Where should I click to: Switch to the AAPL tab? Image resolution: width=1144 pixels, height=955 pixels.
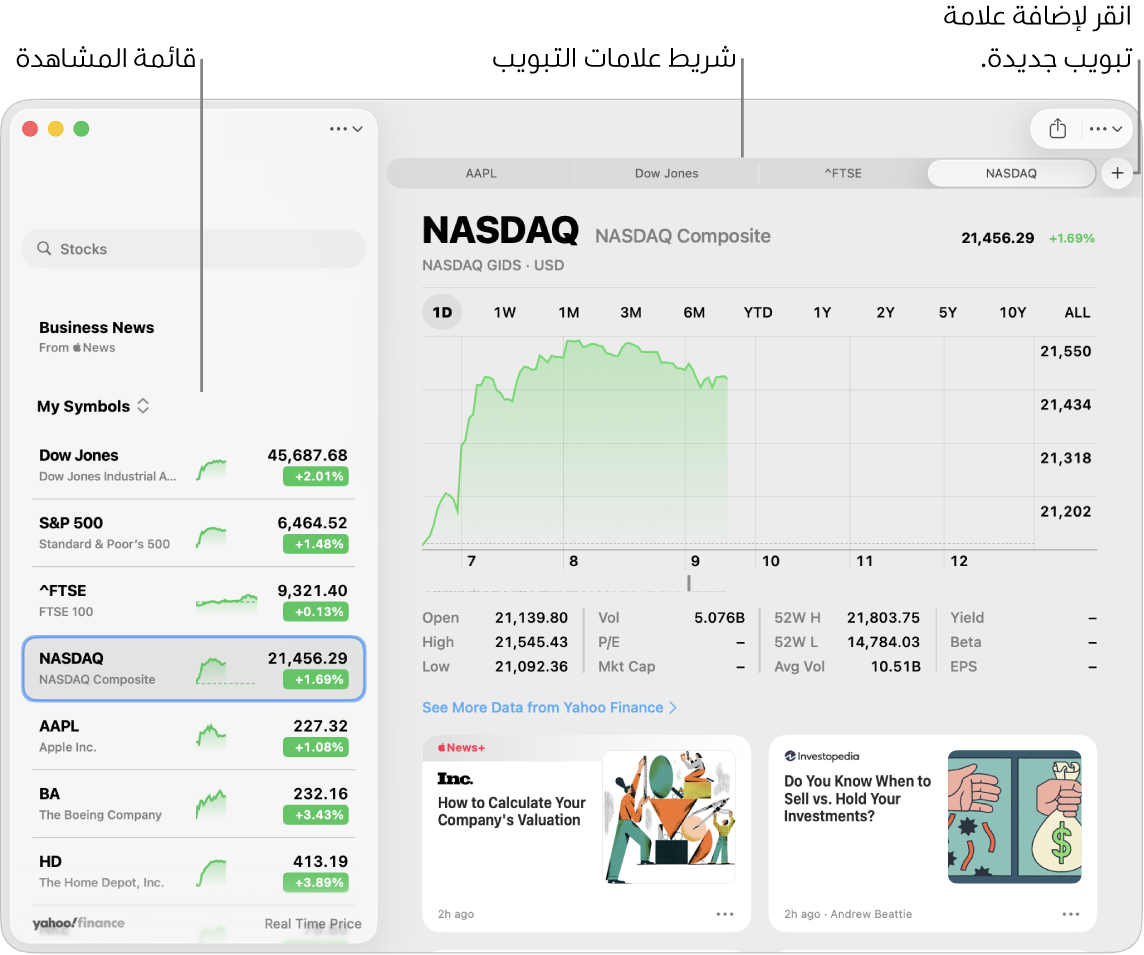[481, 173]
